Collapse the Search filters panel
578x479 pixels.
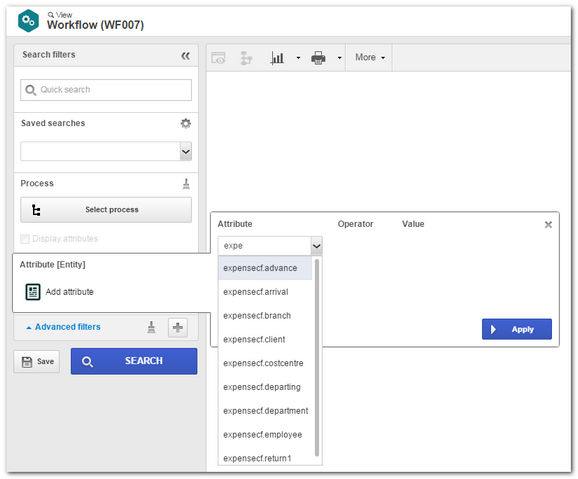tap(185, 56)
